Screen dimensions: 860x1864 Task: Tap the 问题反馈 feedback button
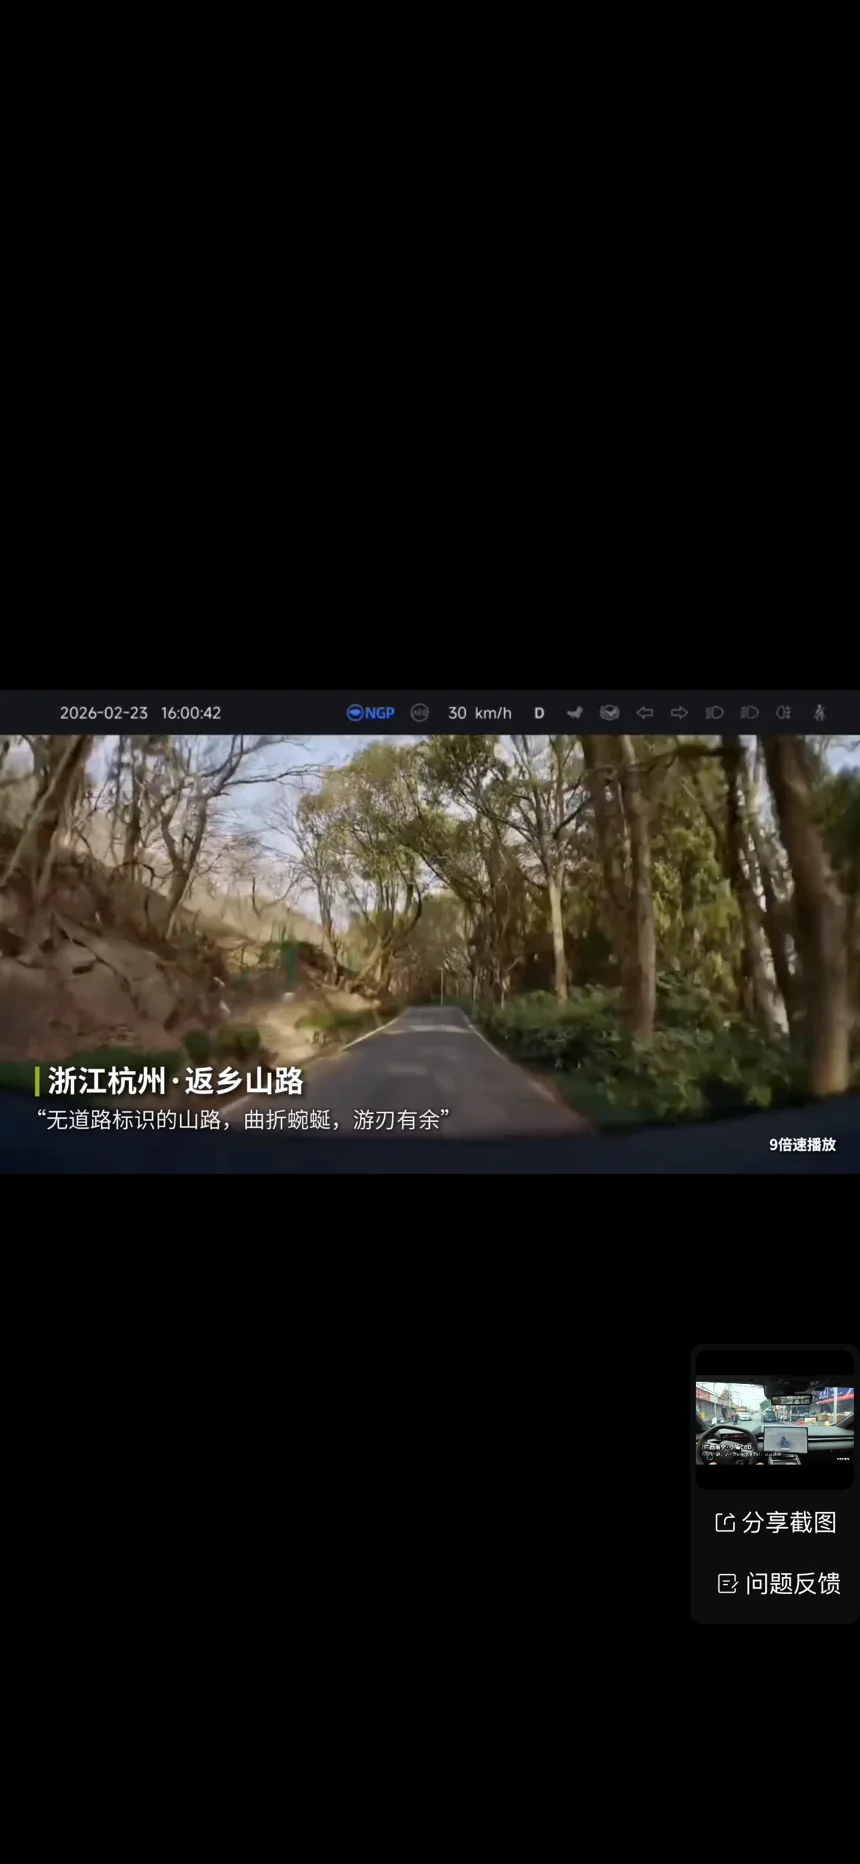click(x=778, y=1583)
